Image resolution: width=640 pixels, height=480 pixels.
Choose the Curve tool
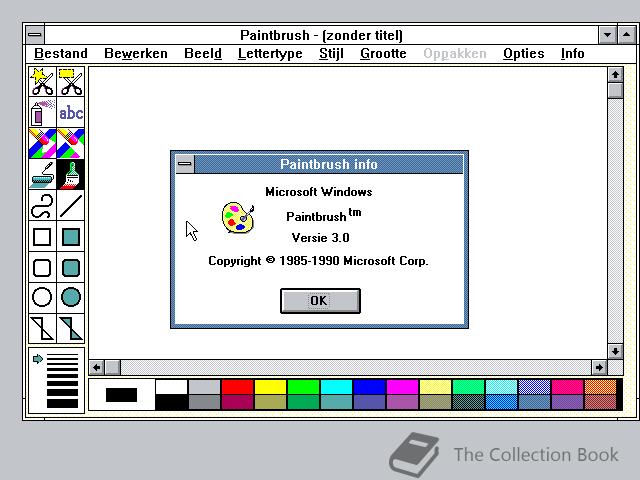[42, 206]
